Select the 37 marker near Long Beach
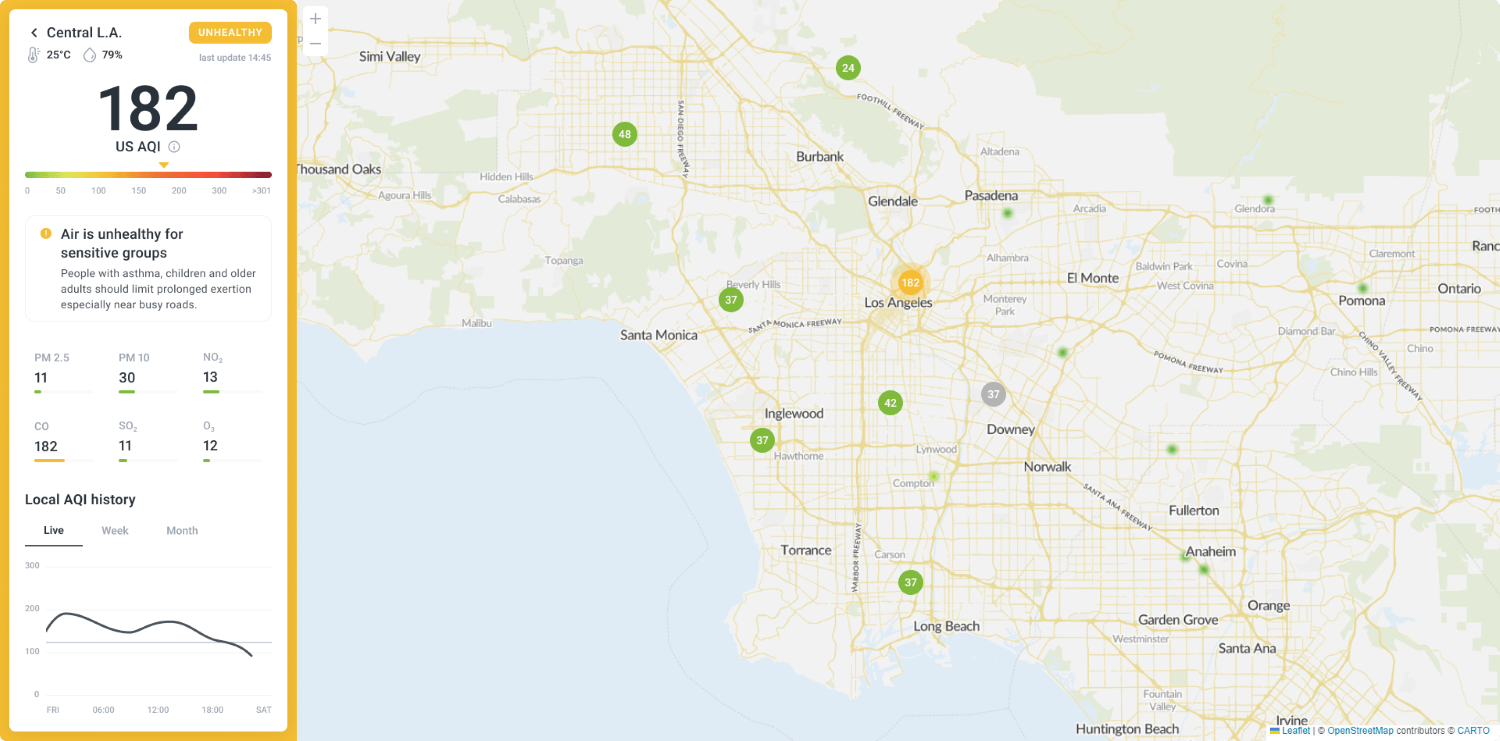This screenshot has height=741, width=1500. pos(910,582)
